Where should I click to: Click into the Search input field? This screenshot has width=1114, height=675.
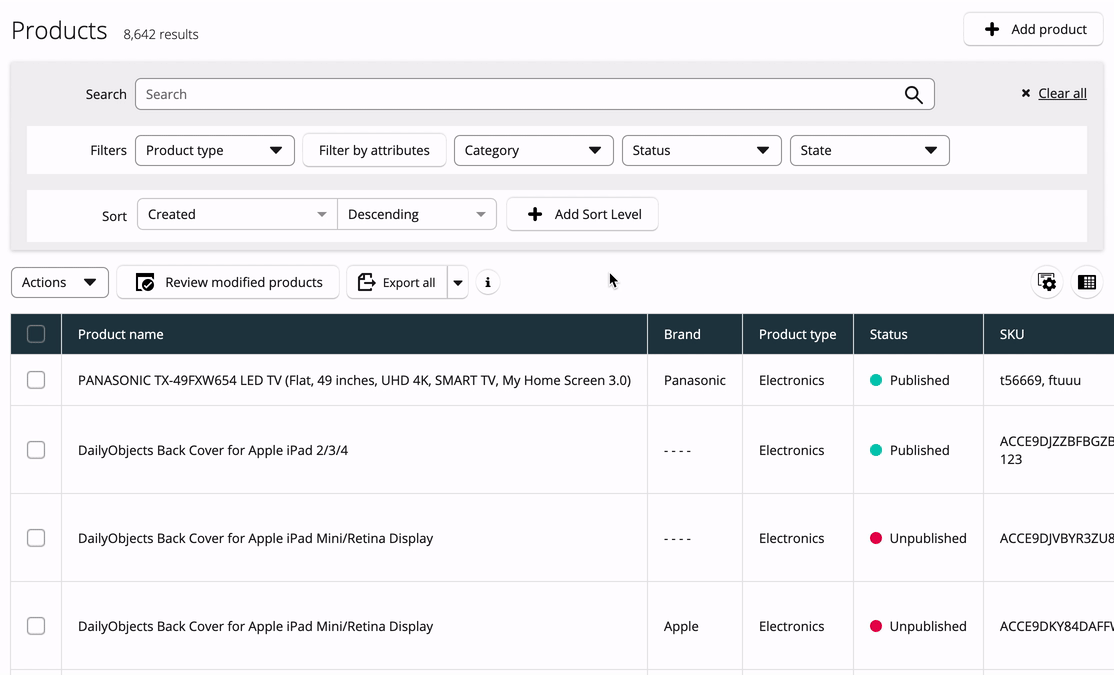coord(520,94)
